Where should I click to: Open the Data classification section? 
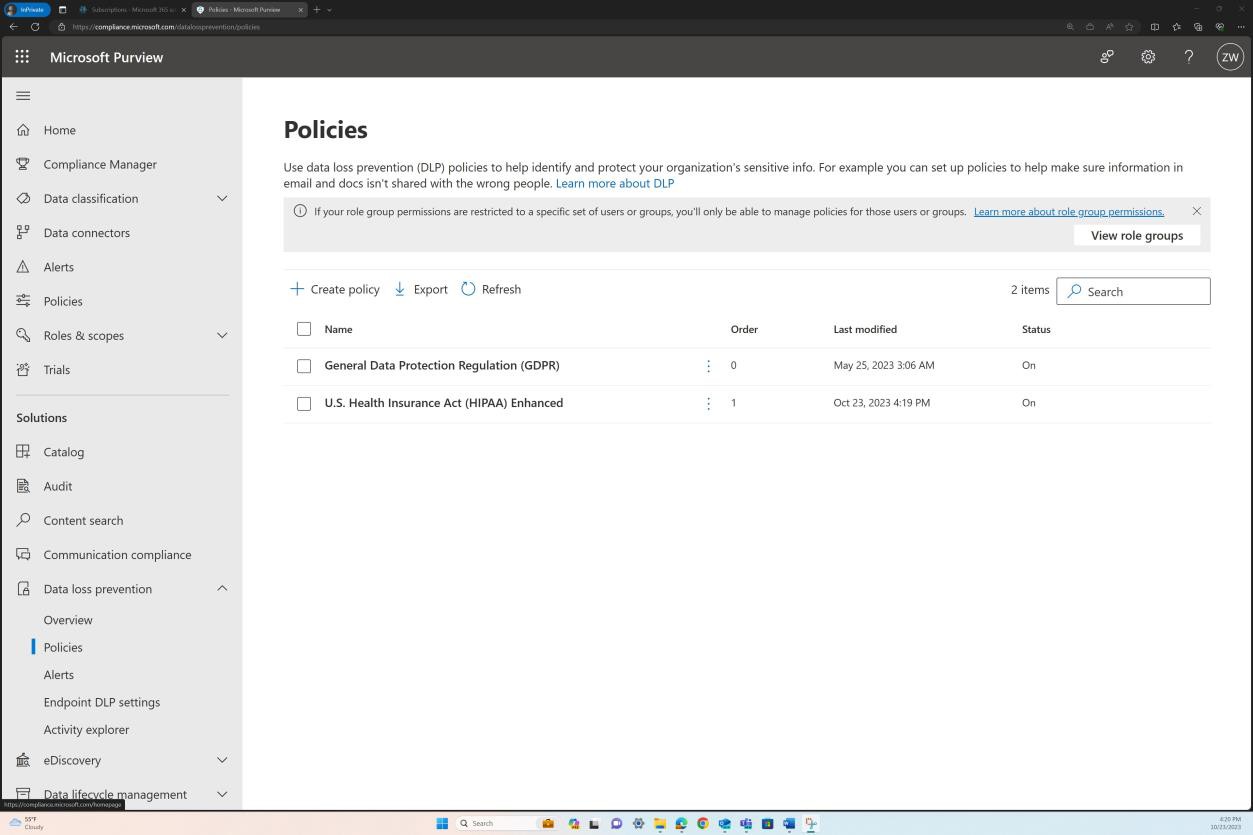tap(90, 198)
